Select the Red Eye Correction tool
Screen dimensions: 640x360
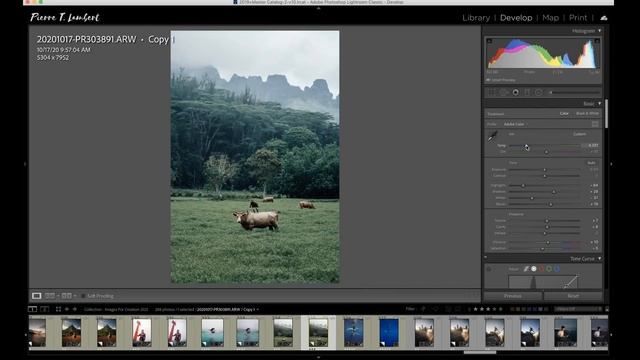click(516, 93)
